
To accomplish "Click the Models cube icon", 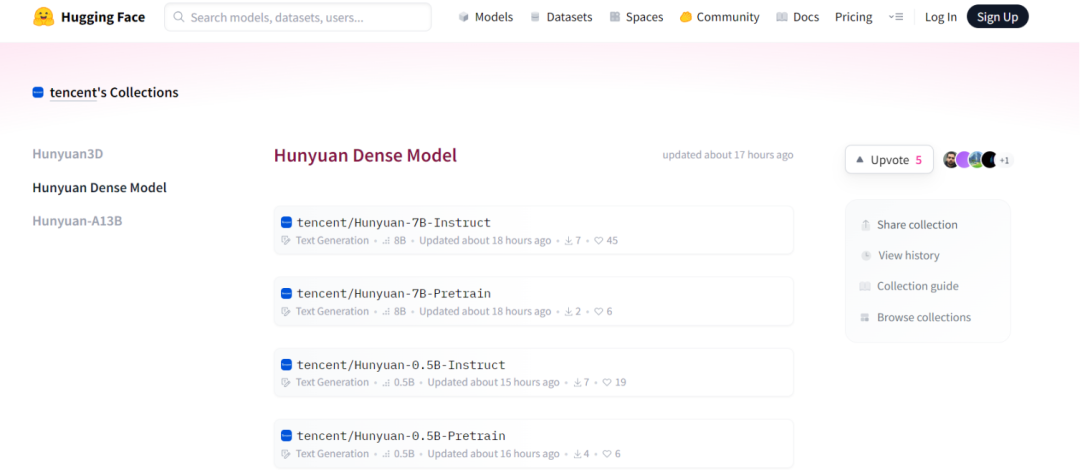I will pyautogui.click(x=464, y=17).
